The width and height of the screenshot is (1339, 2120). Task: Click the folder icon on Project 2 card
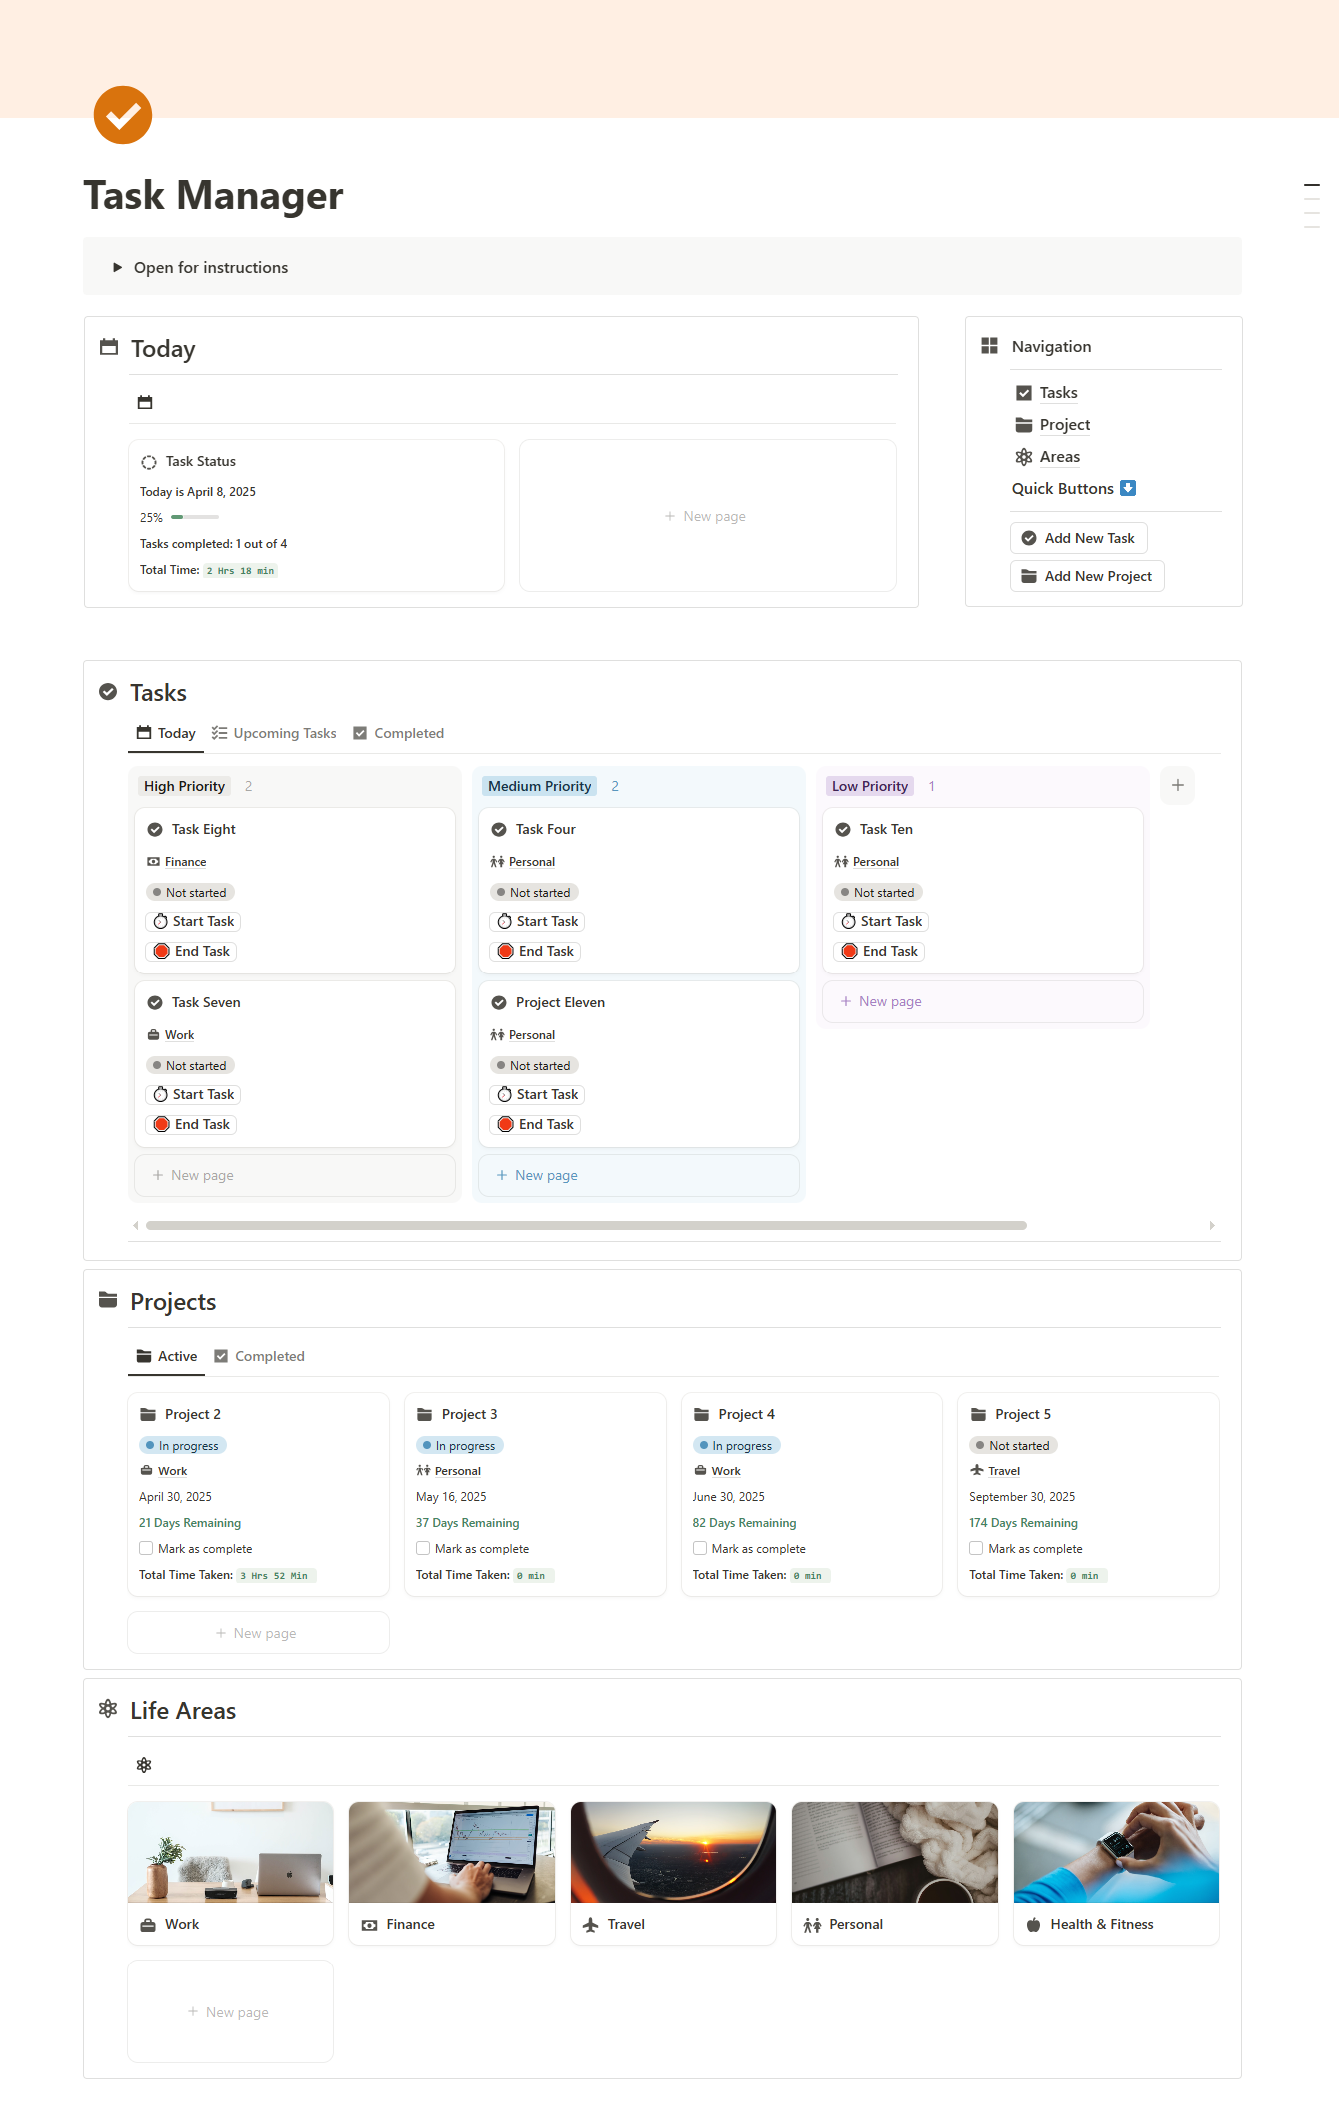tap(148, 1414)
